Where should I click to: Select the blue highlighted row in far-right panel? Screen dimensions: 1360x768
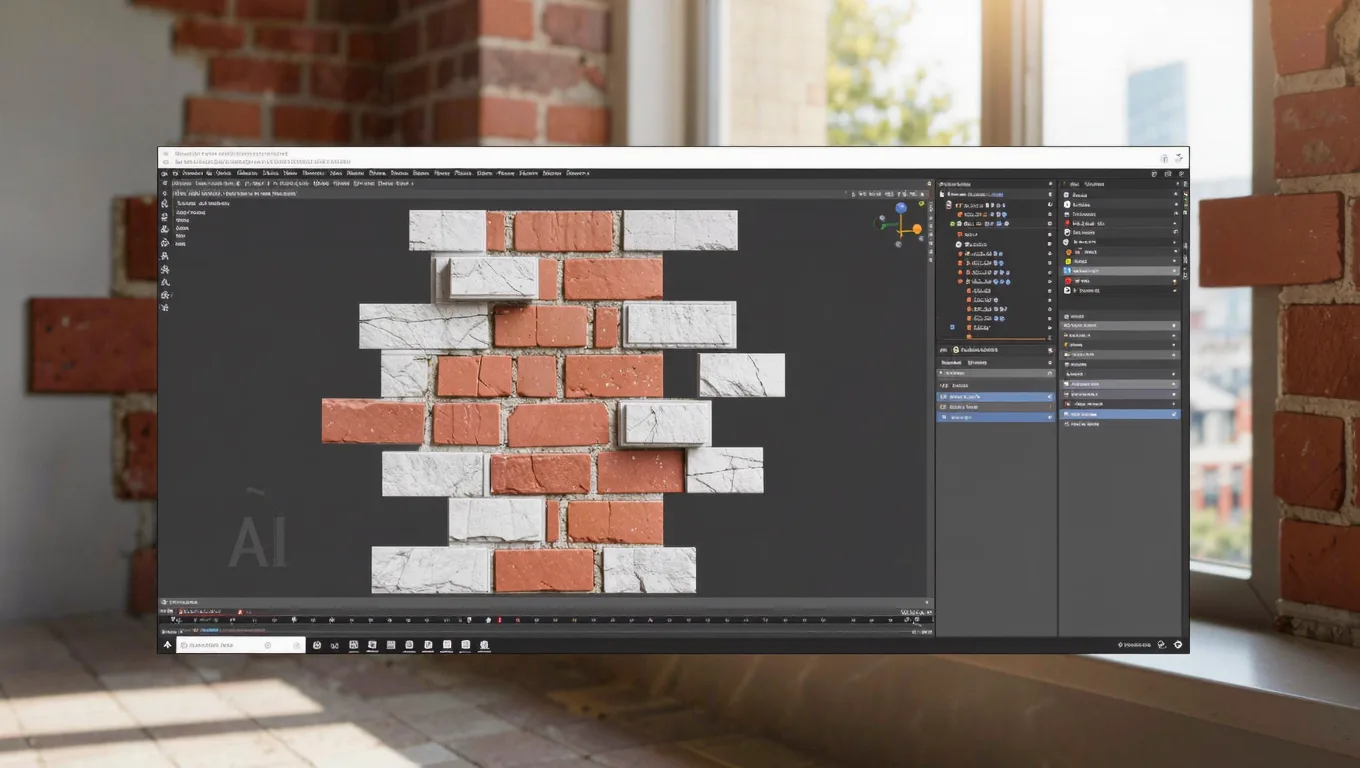tap(1120, 413)
